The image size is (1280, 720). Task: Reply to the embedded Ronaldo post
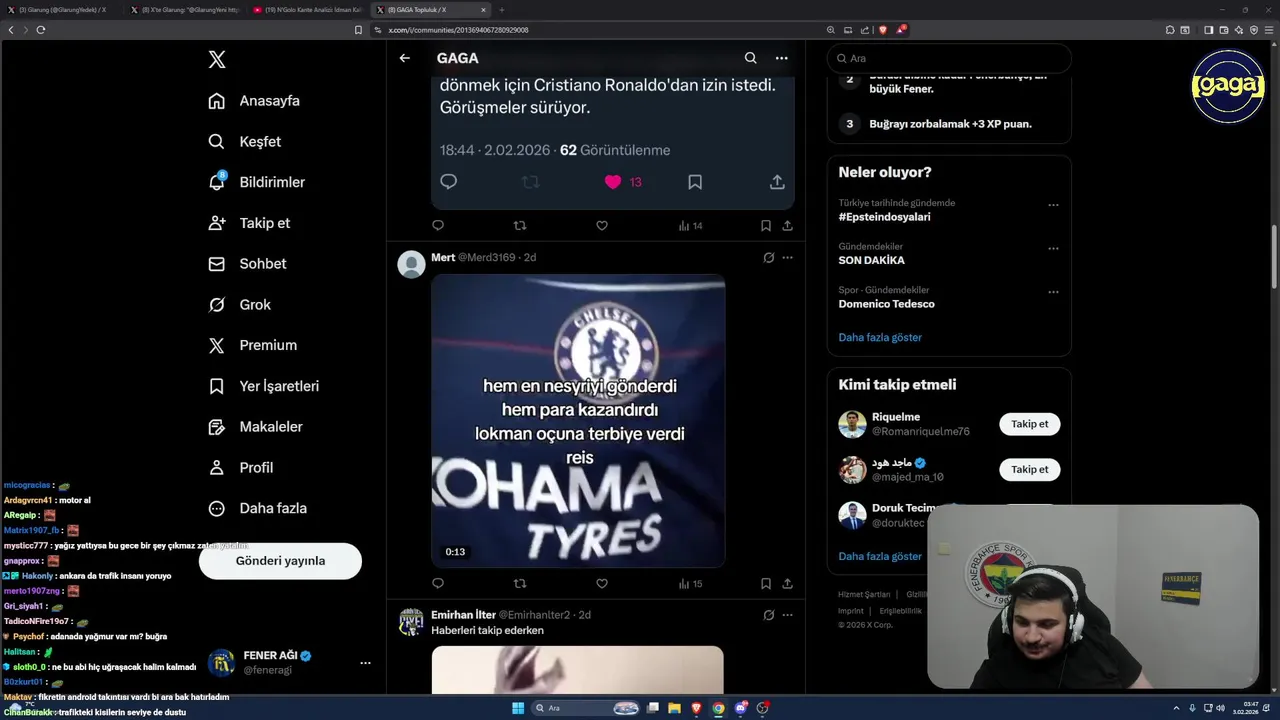(449, 182)
